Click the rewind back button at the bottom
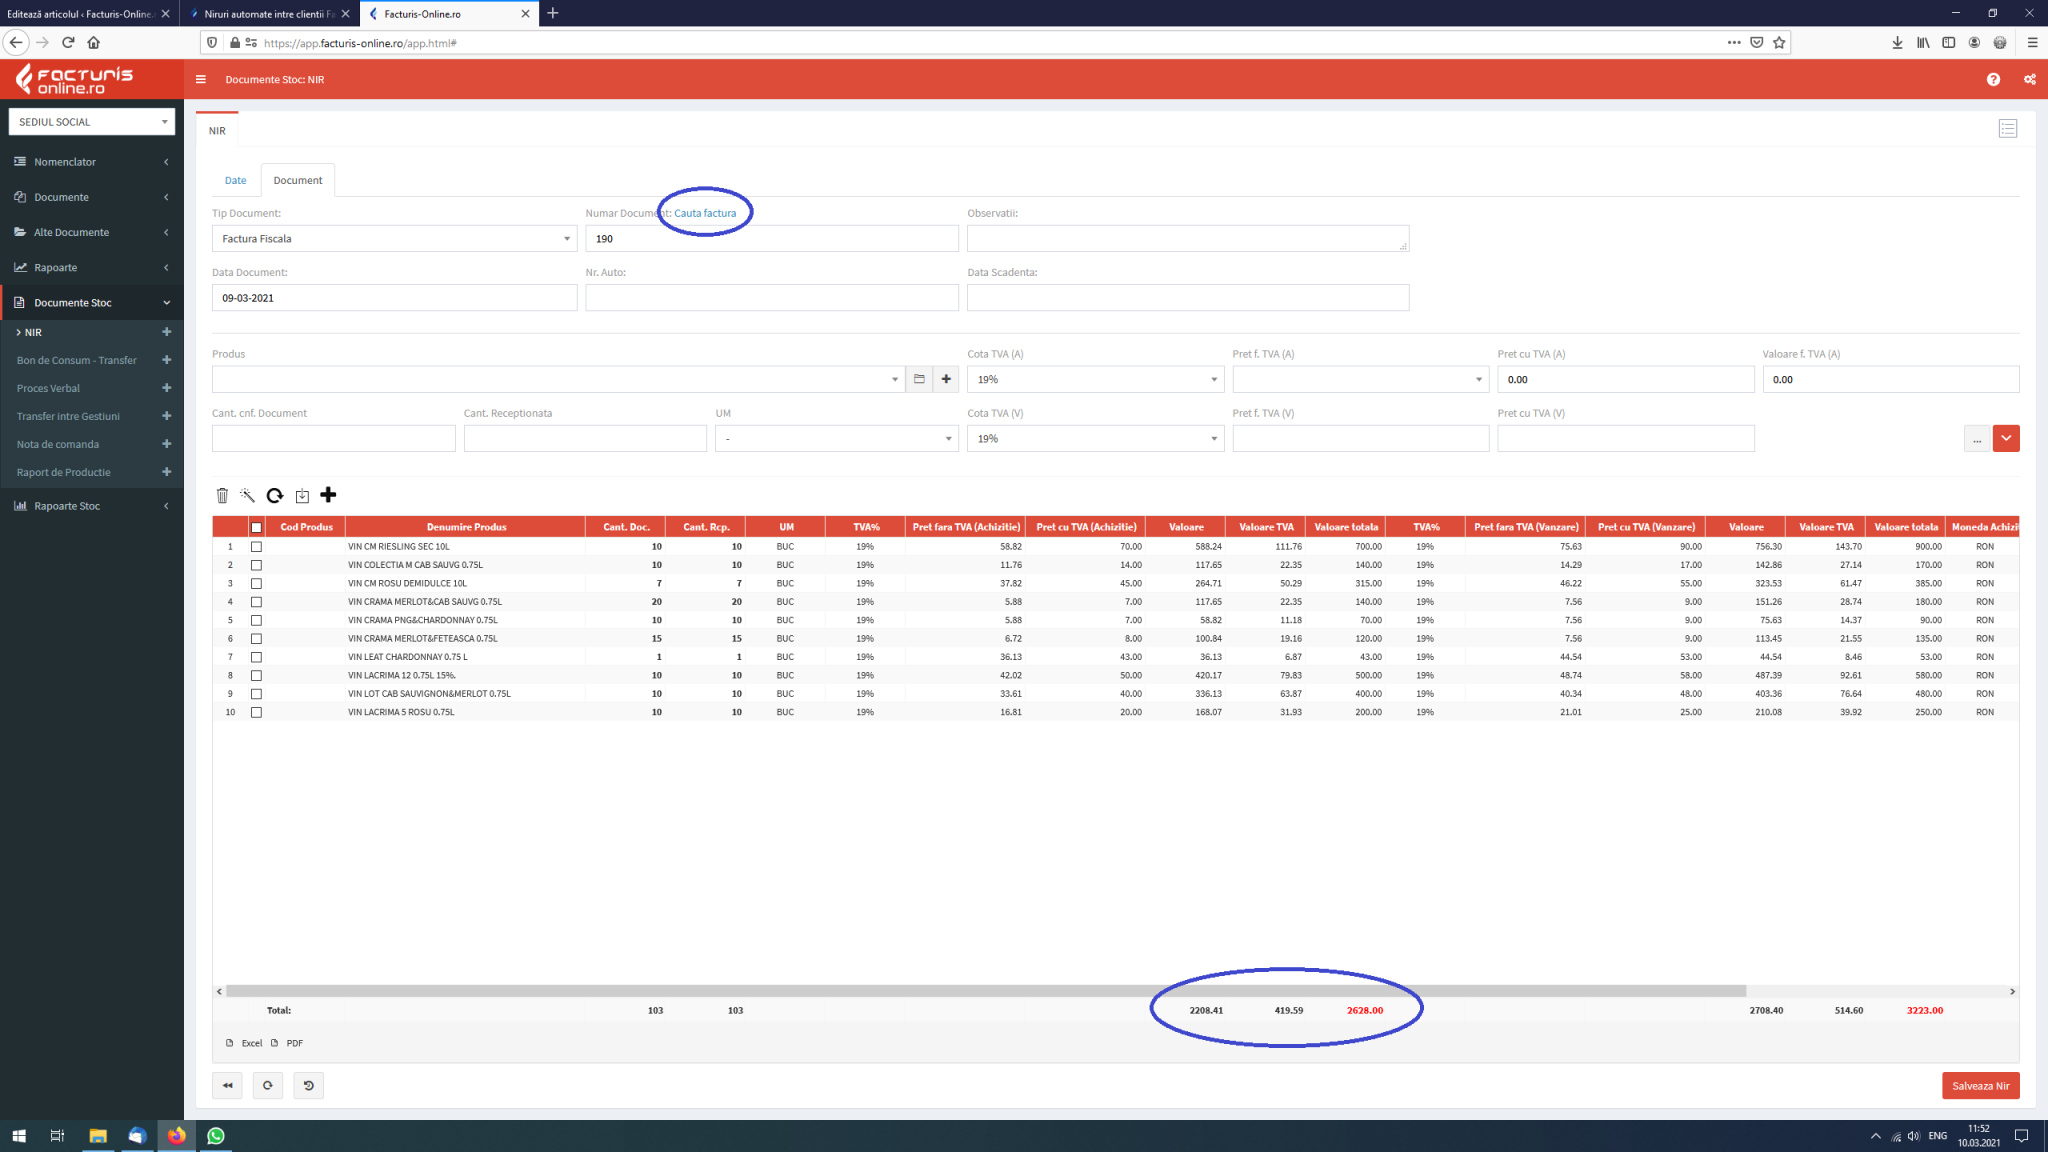The height and width of the screenshot is (1152, 2048). coord(228,1085)
